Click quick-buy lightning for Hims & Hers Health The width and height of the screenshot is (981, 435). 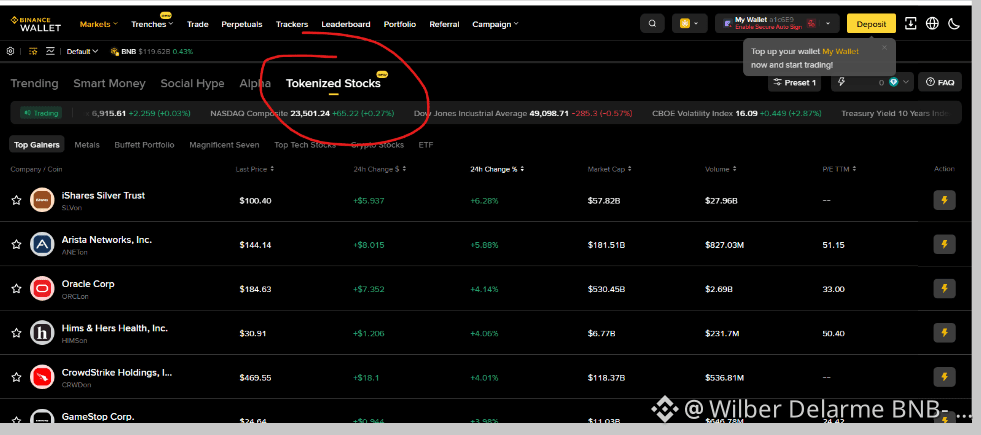click(x=944, y=333)
